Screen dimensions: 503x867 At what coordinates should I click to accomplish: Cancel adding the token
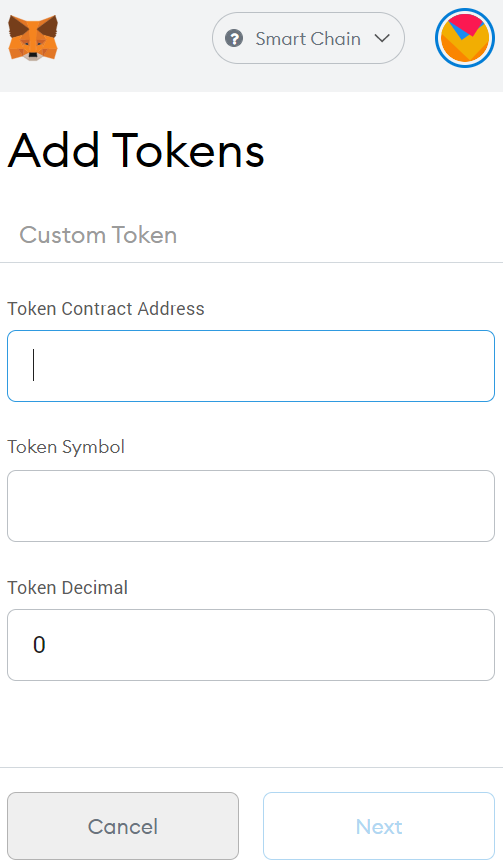123,826
